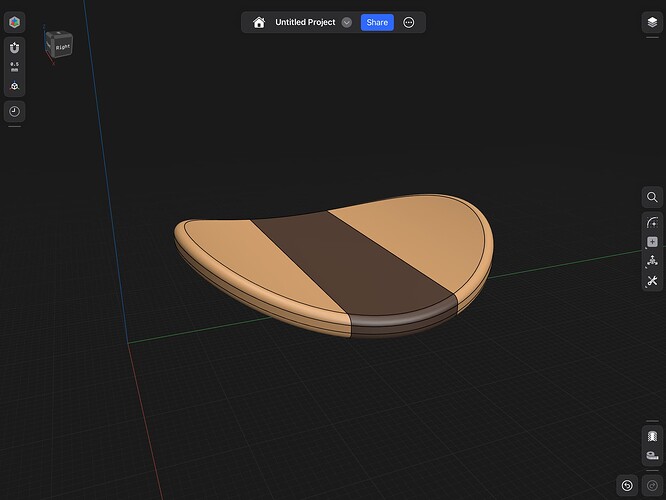Undo the last action

tap(627, 486)
